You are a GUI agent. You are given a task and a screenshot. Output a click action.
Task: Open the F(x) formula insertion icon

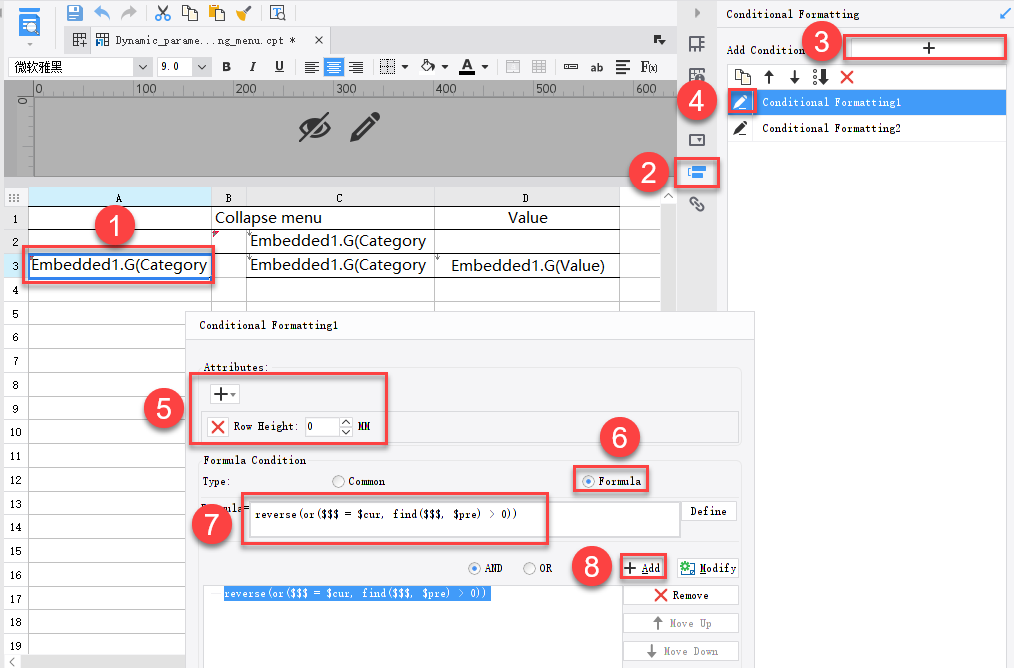[x=649, y=67]
